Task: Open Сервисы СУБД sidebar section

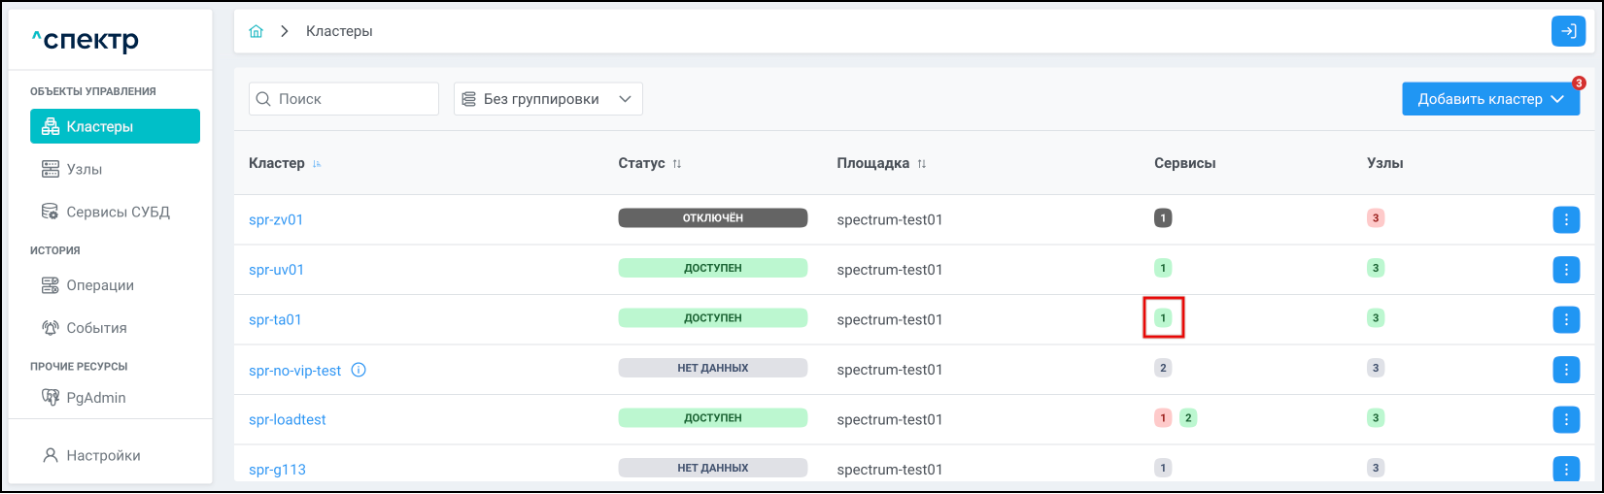Action: tap(117, 212)
